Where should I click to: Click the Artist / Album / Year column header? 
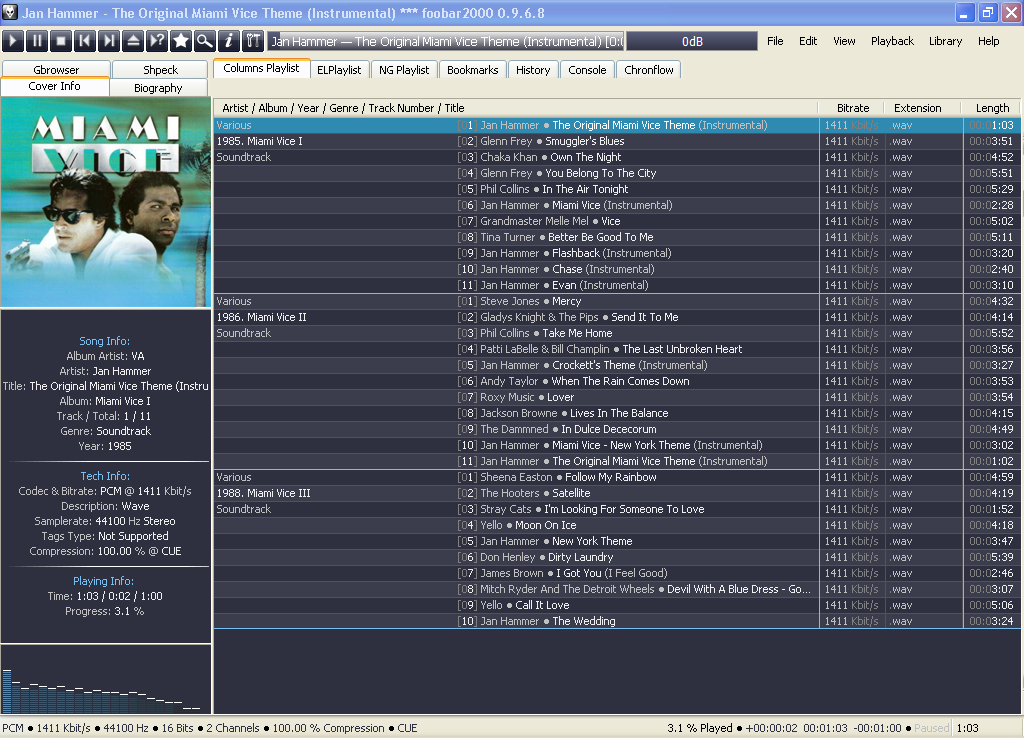point(516,108)
